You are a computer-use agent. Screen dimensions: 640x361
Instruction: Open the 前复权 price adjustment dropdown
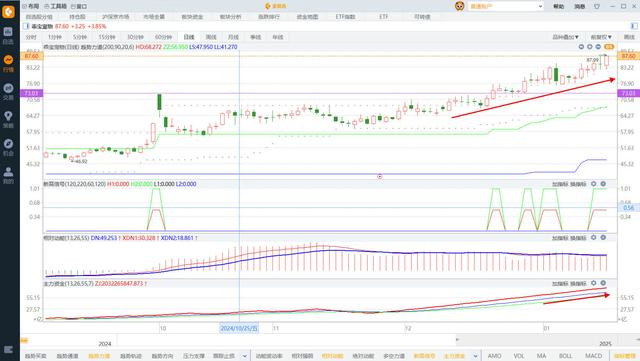601,37
